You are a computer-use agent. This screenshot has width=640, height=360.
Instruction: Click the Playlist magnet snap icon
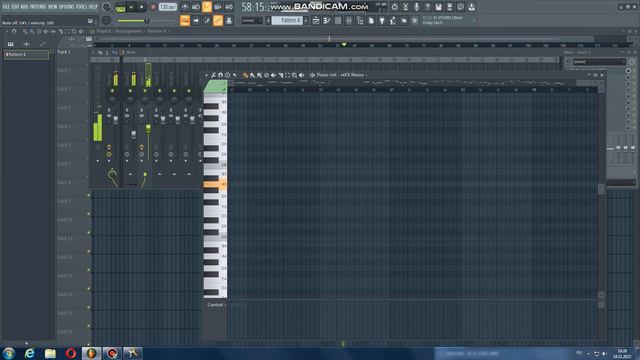point(14,31)
